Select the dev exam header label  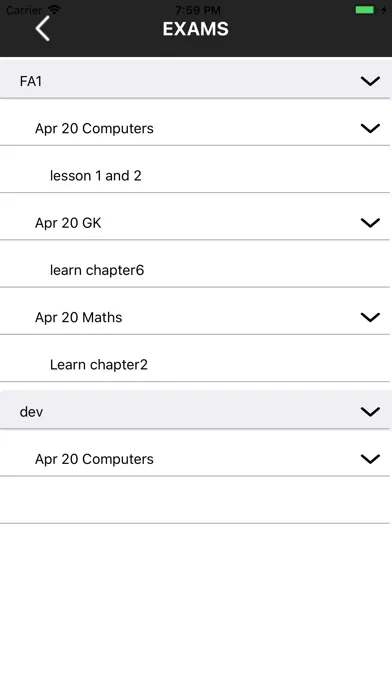coord(31,412)
